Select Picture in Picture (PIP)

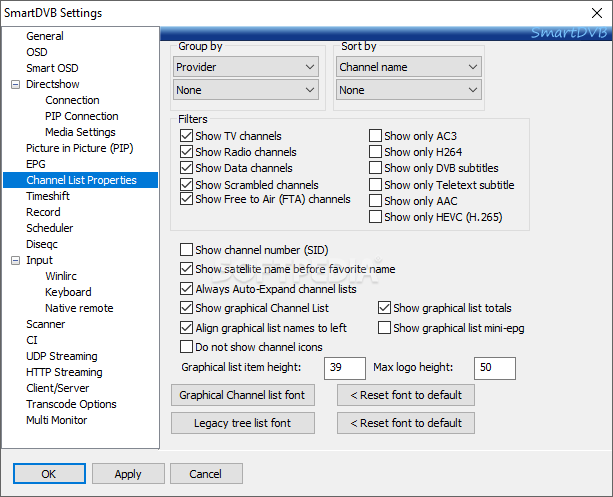click(x=80, y=148)
